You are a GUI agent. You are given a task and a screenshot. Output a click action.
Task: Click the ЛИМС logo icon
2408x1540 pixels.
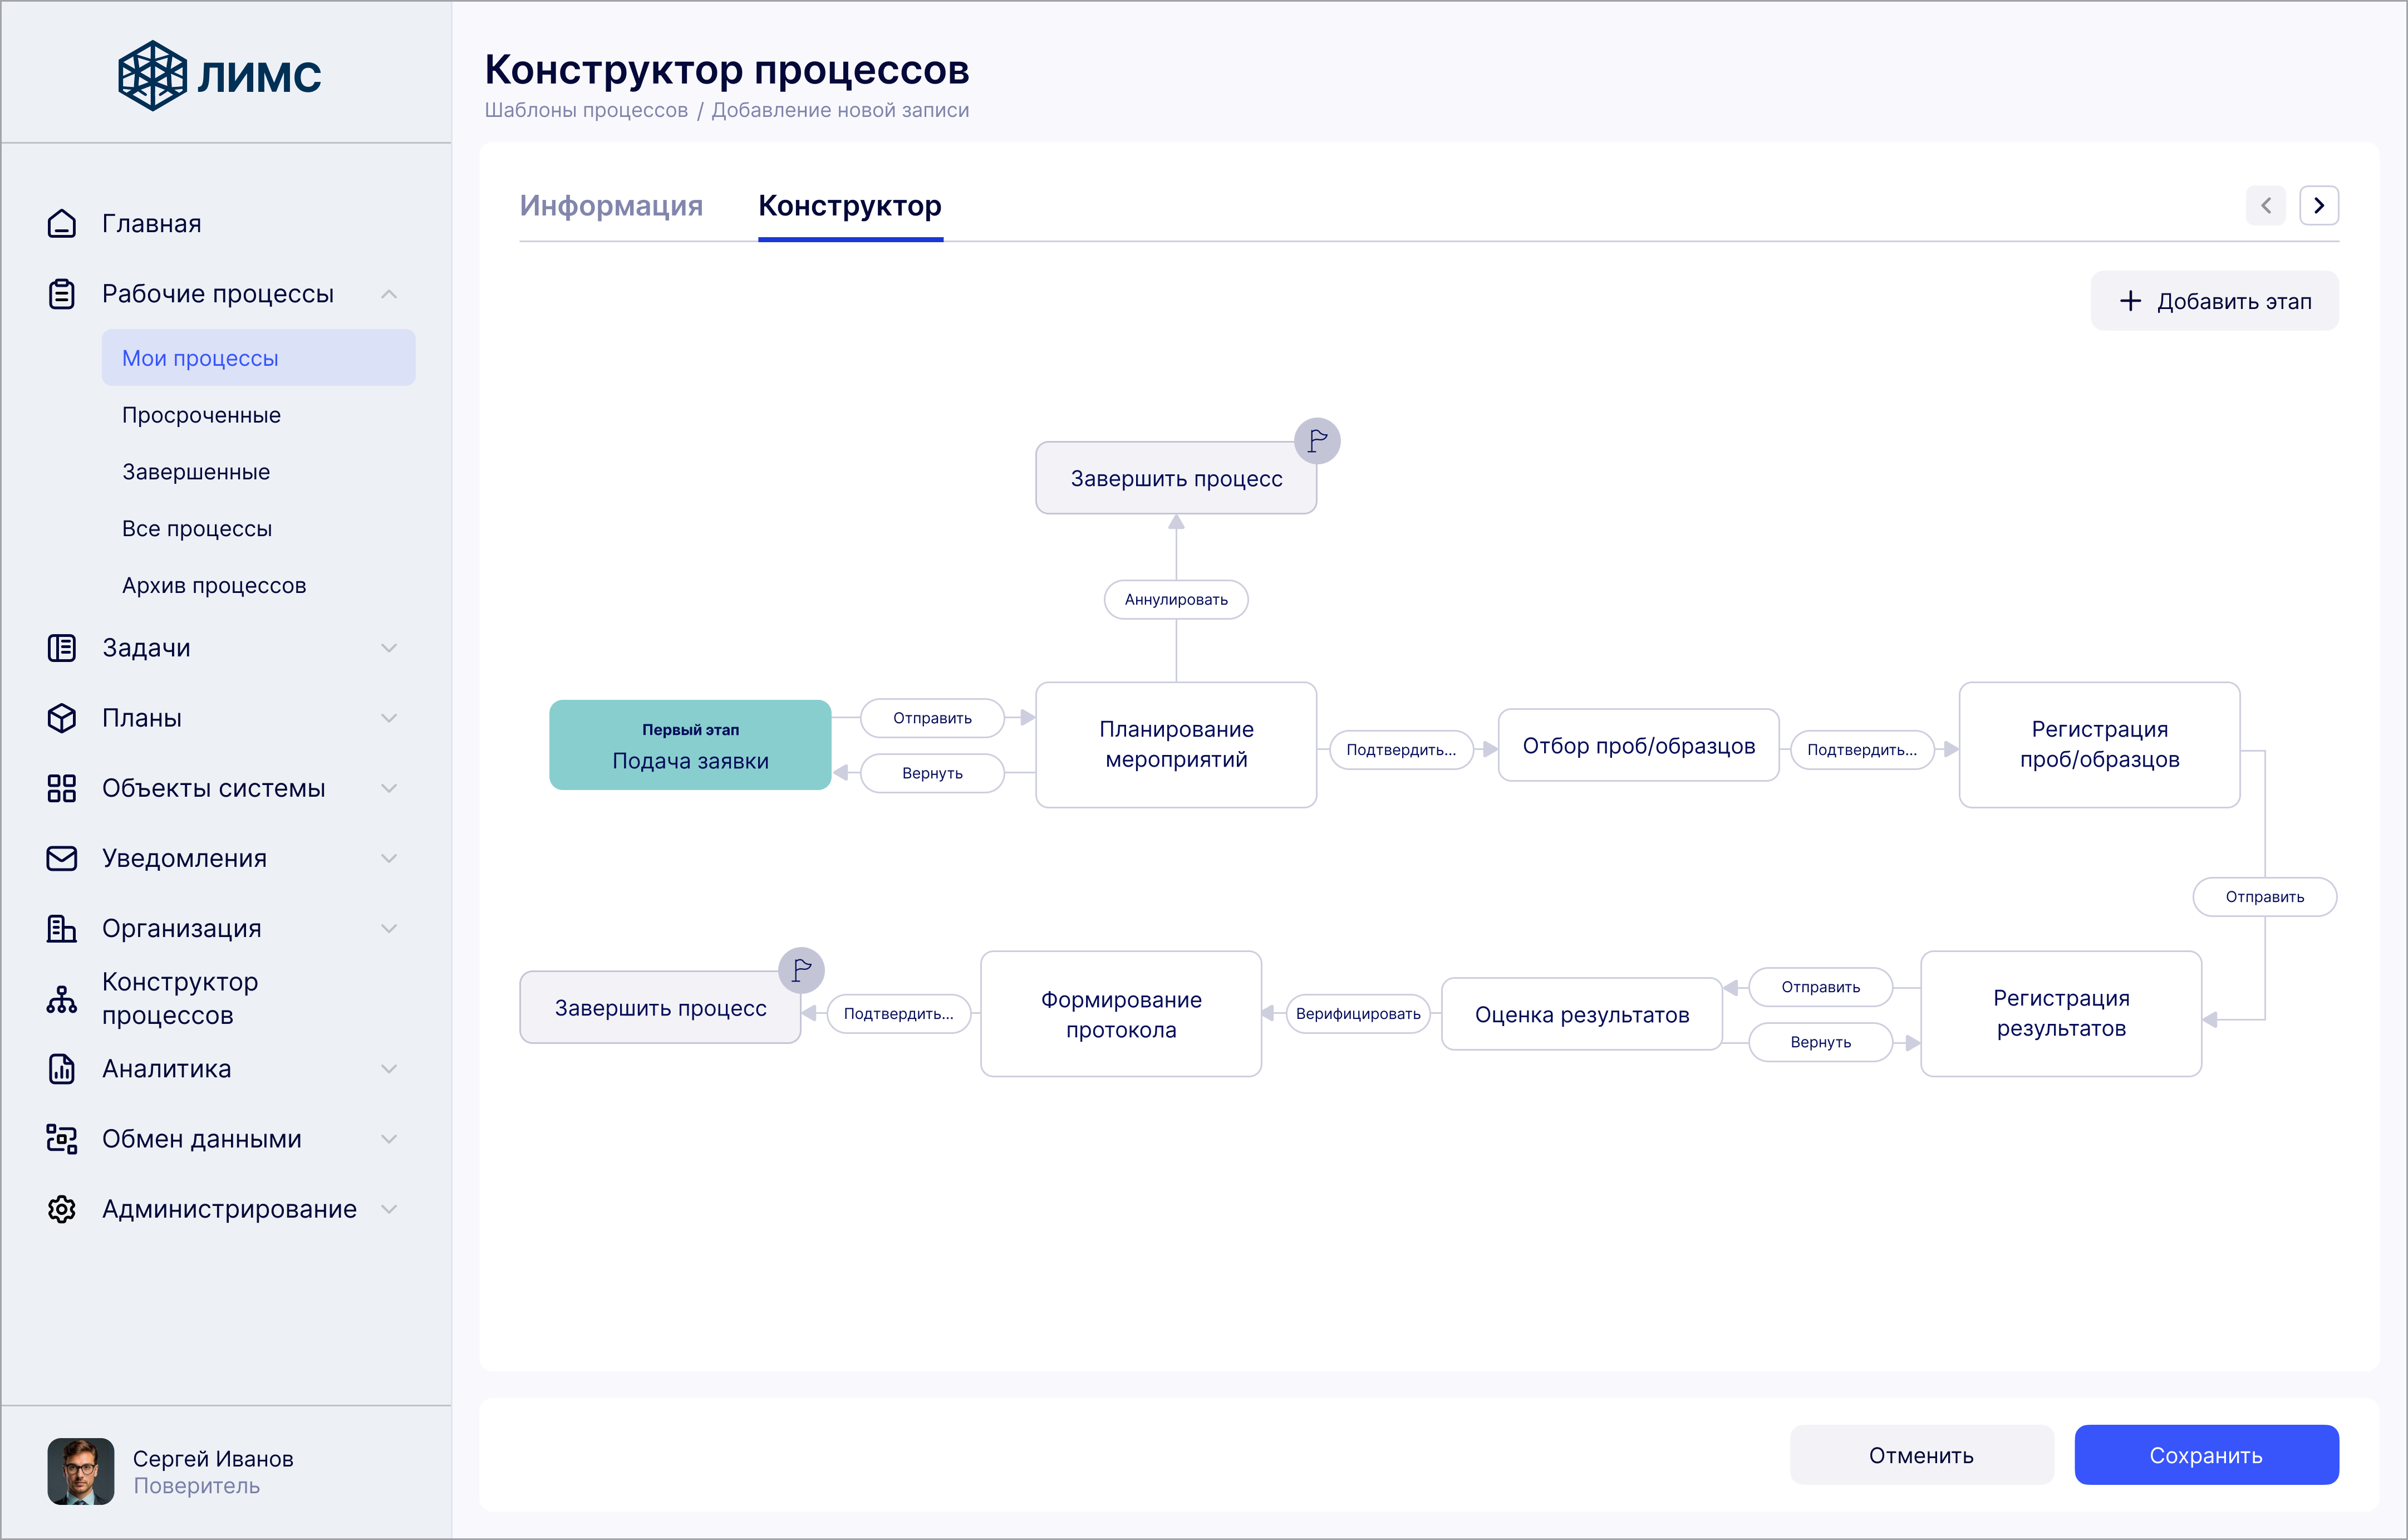point(152,76)
